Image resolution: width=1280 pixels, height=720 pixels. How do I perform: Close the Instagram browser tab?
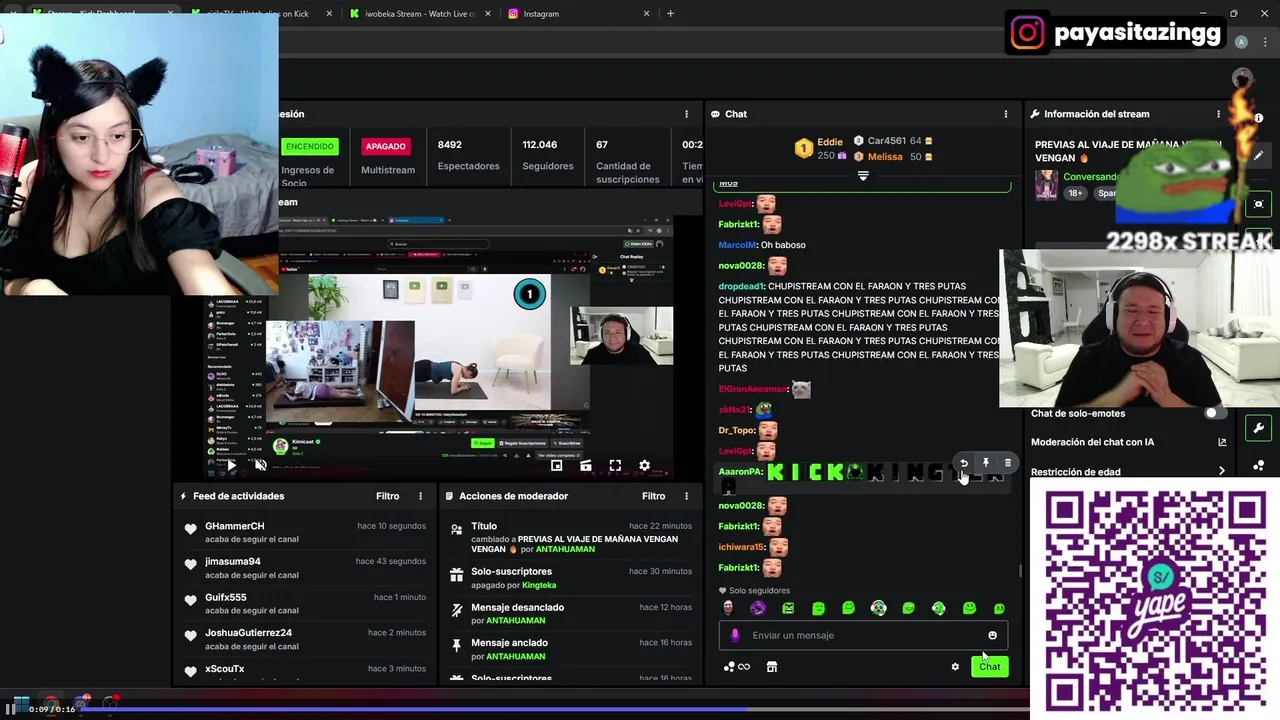click(646, 14)
